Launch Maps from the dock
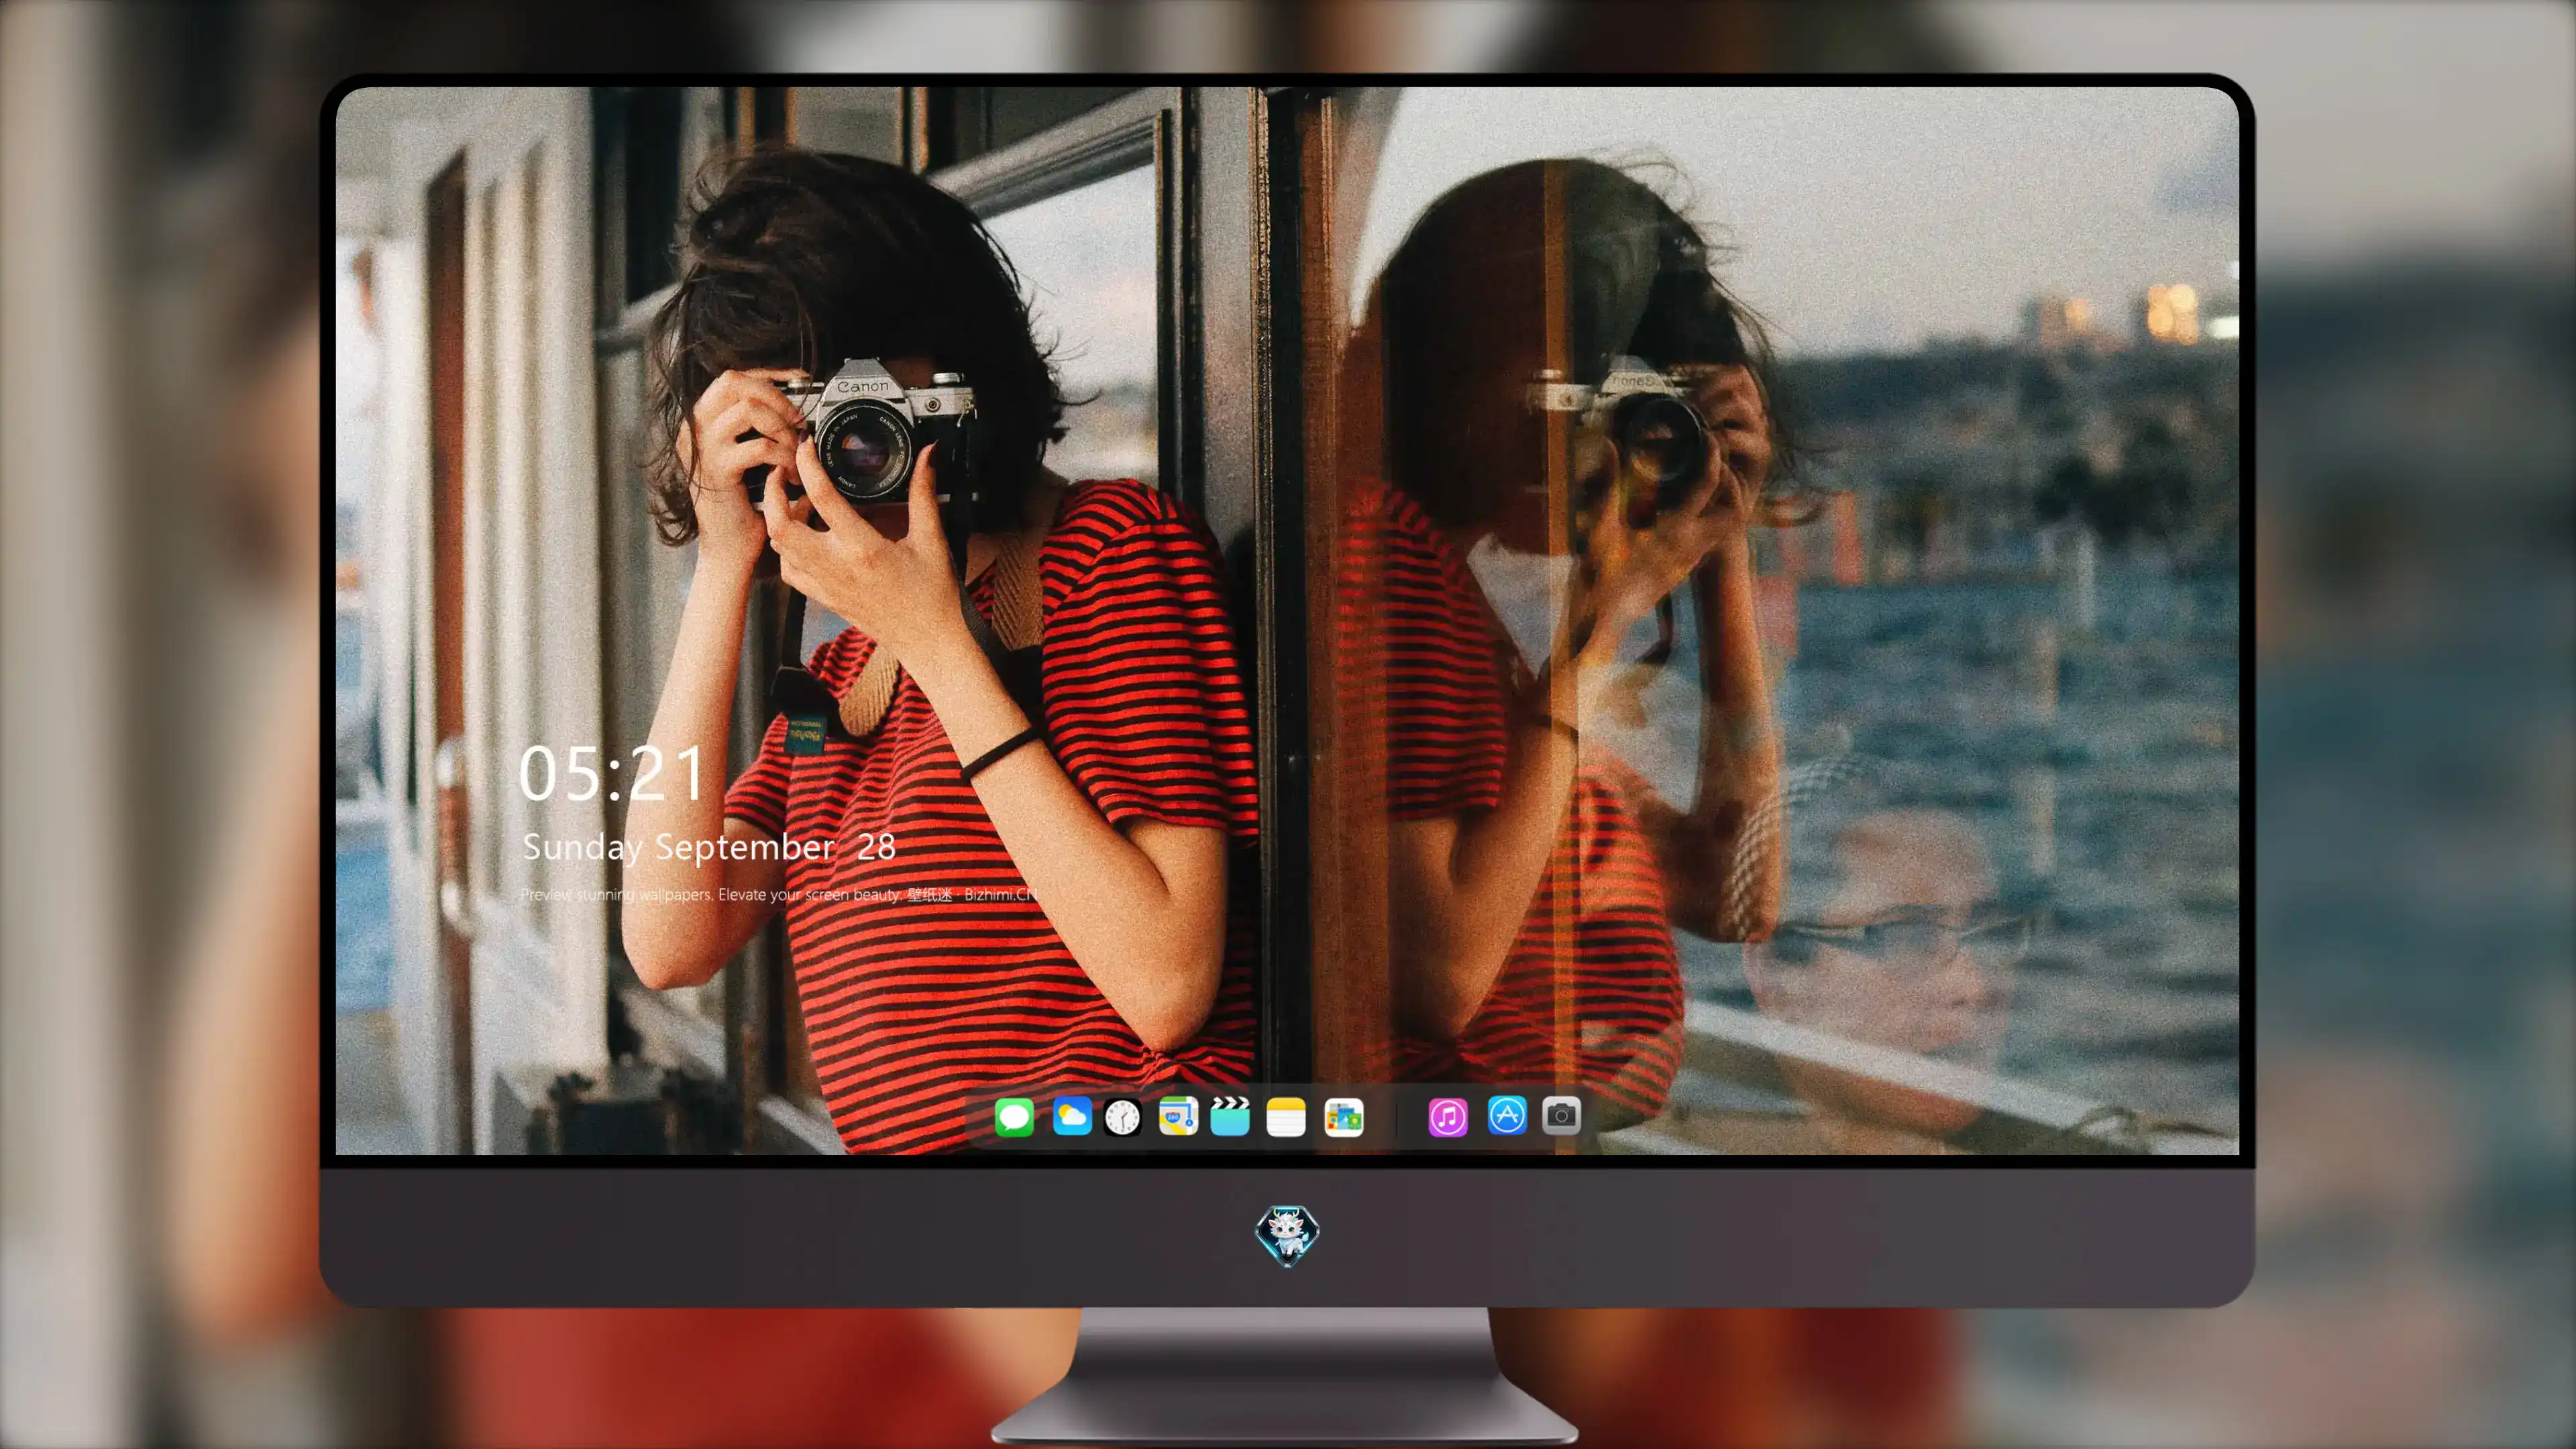Screen dimensions: 2576x1449 click(1178, 1116)
